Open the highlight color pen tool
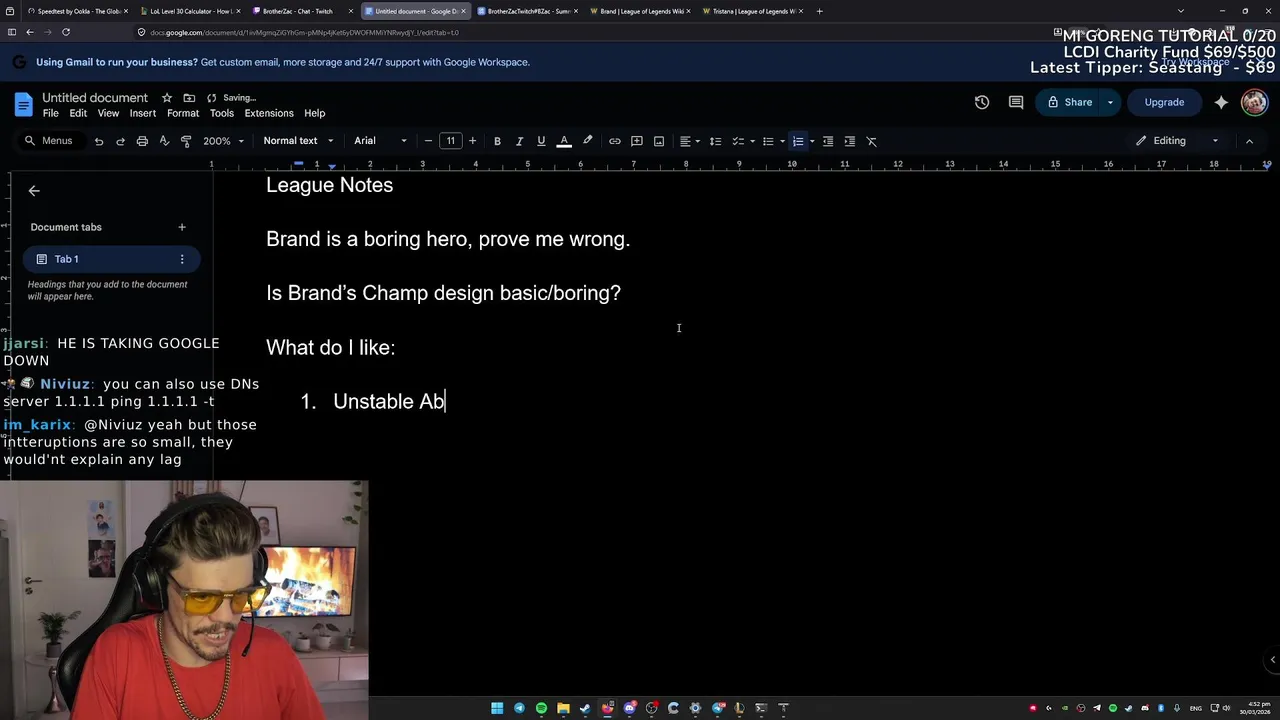The image size is (1280, 720). tap(588, 141)
